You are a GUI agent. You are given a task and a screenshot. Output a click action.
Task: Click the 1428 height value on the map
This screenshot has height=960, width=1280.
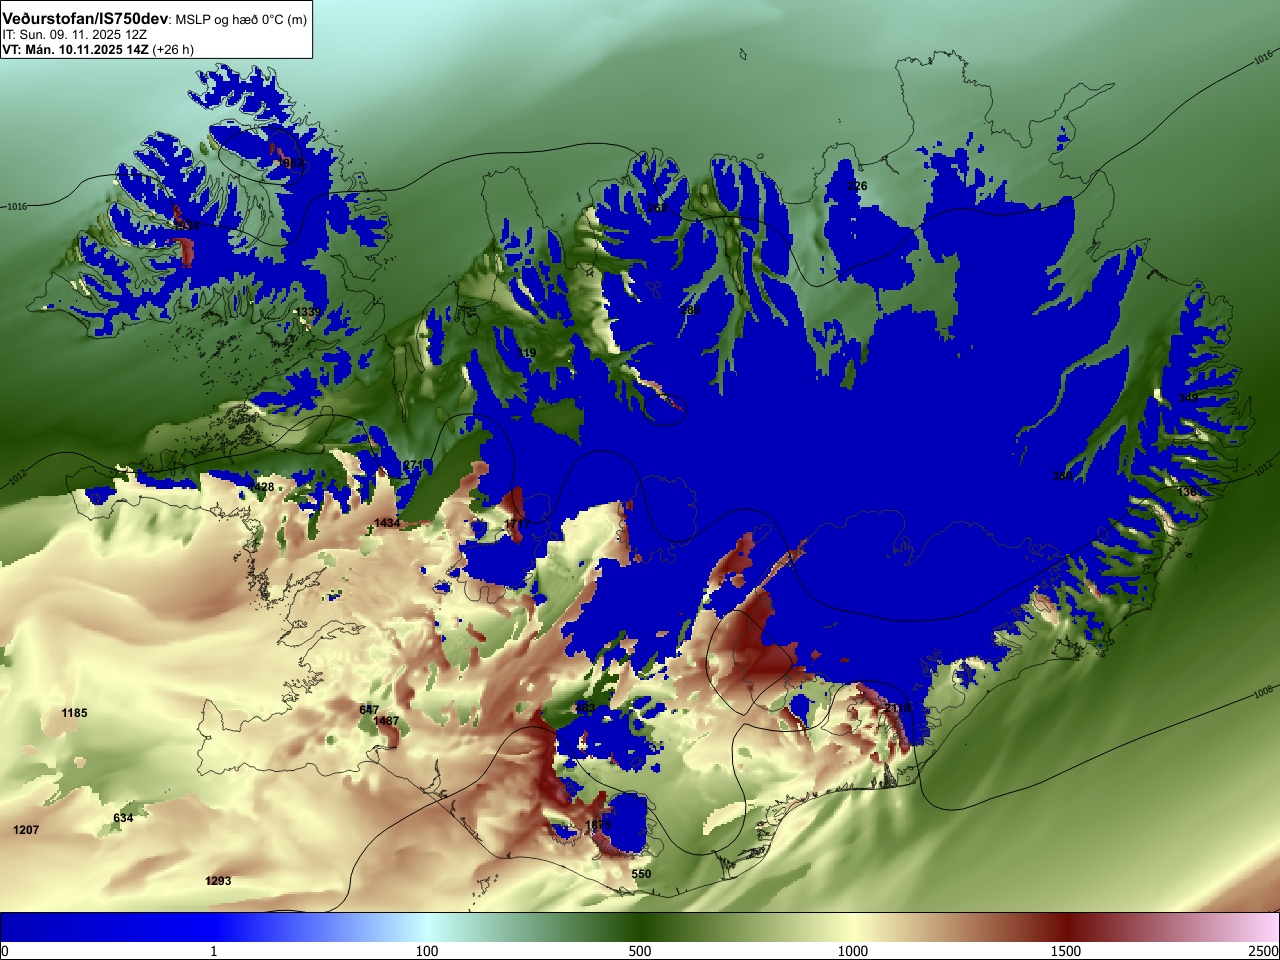point(261,487)
